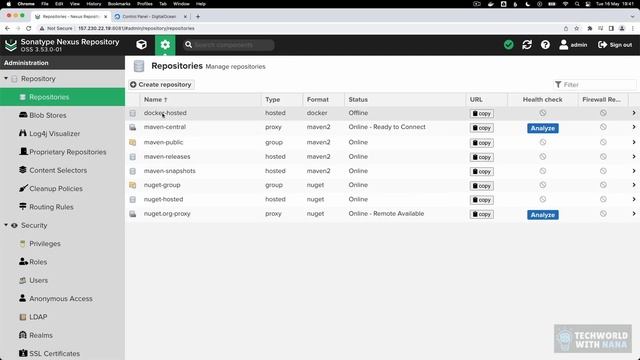This screenshot has height=360, width=640.
Task: Bookmark page with star icon
Action: pos(577,29)
